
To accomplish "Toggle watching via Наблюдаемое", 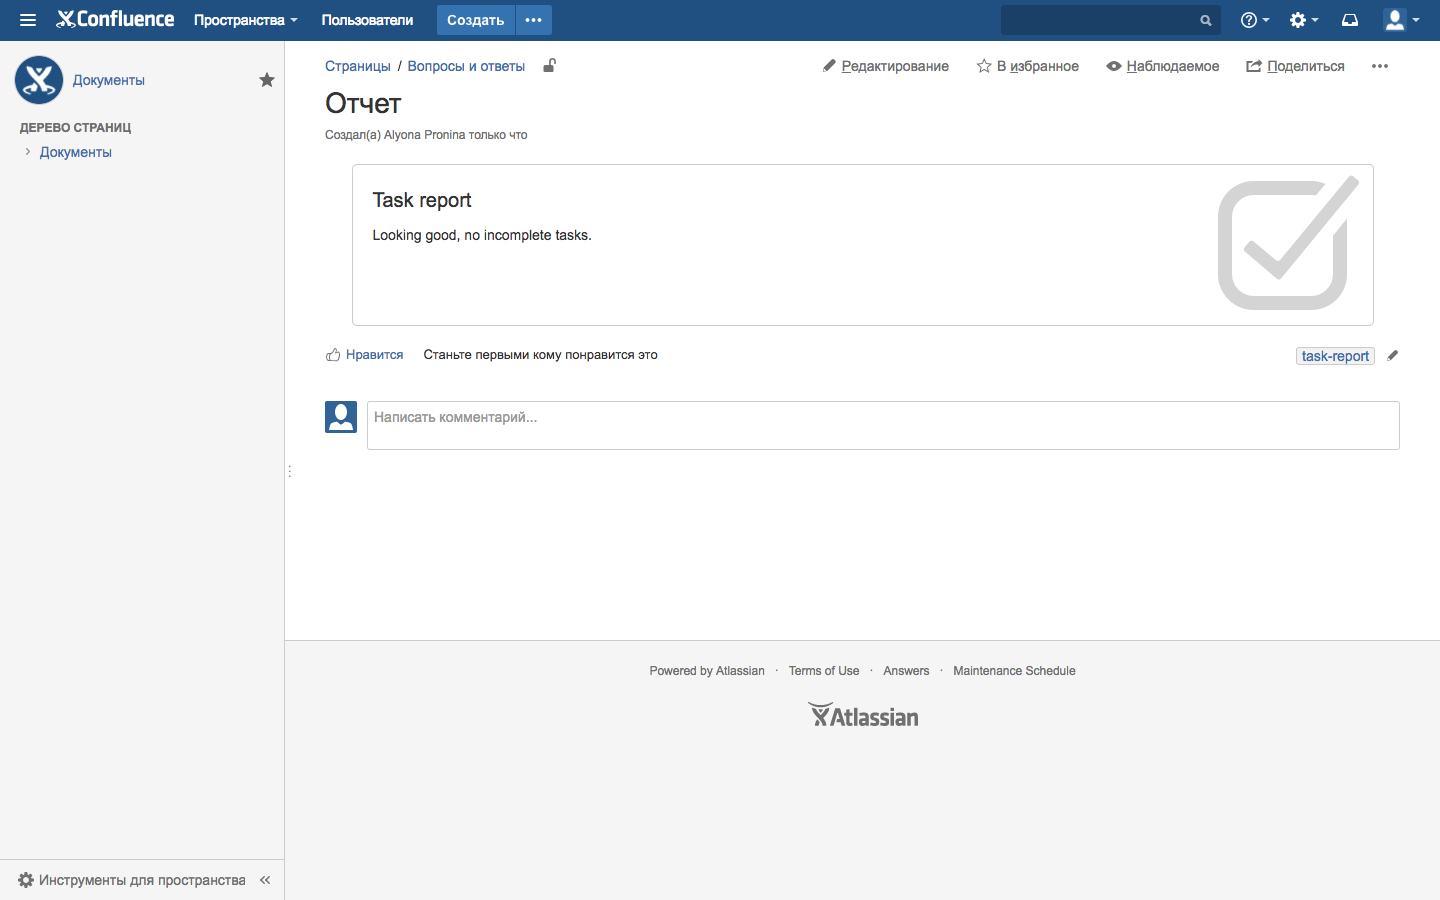I will click(1163, 66).
